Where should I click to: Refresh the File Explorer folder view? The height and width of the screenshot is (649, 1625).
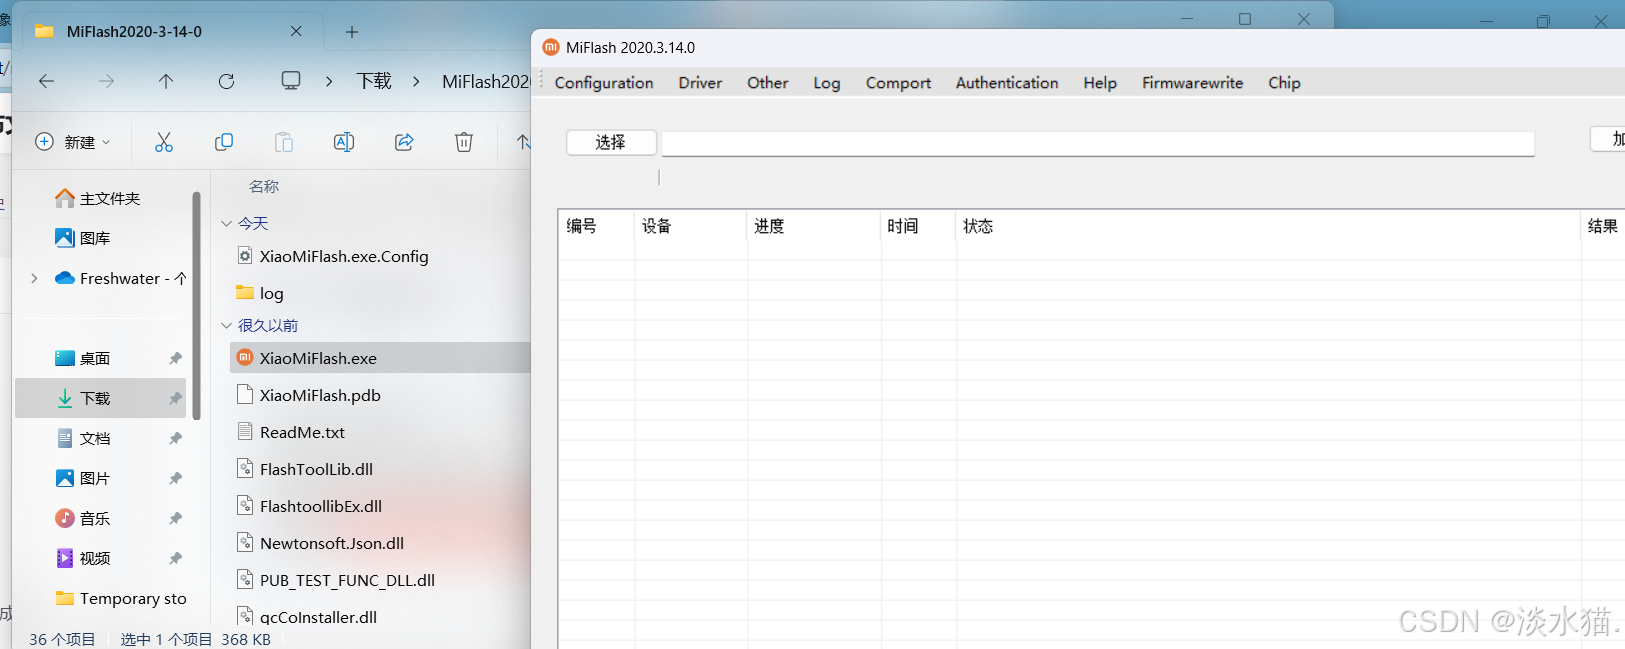[226, 81]
